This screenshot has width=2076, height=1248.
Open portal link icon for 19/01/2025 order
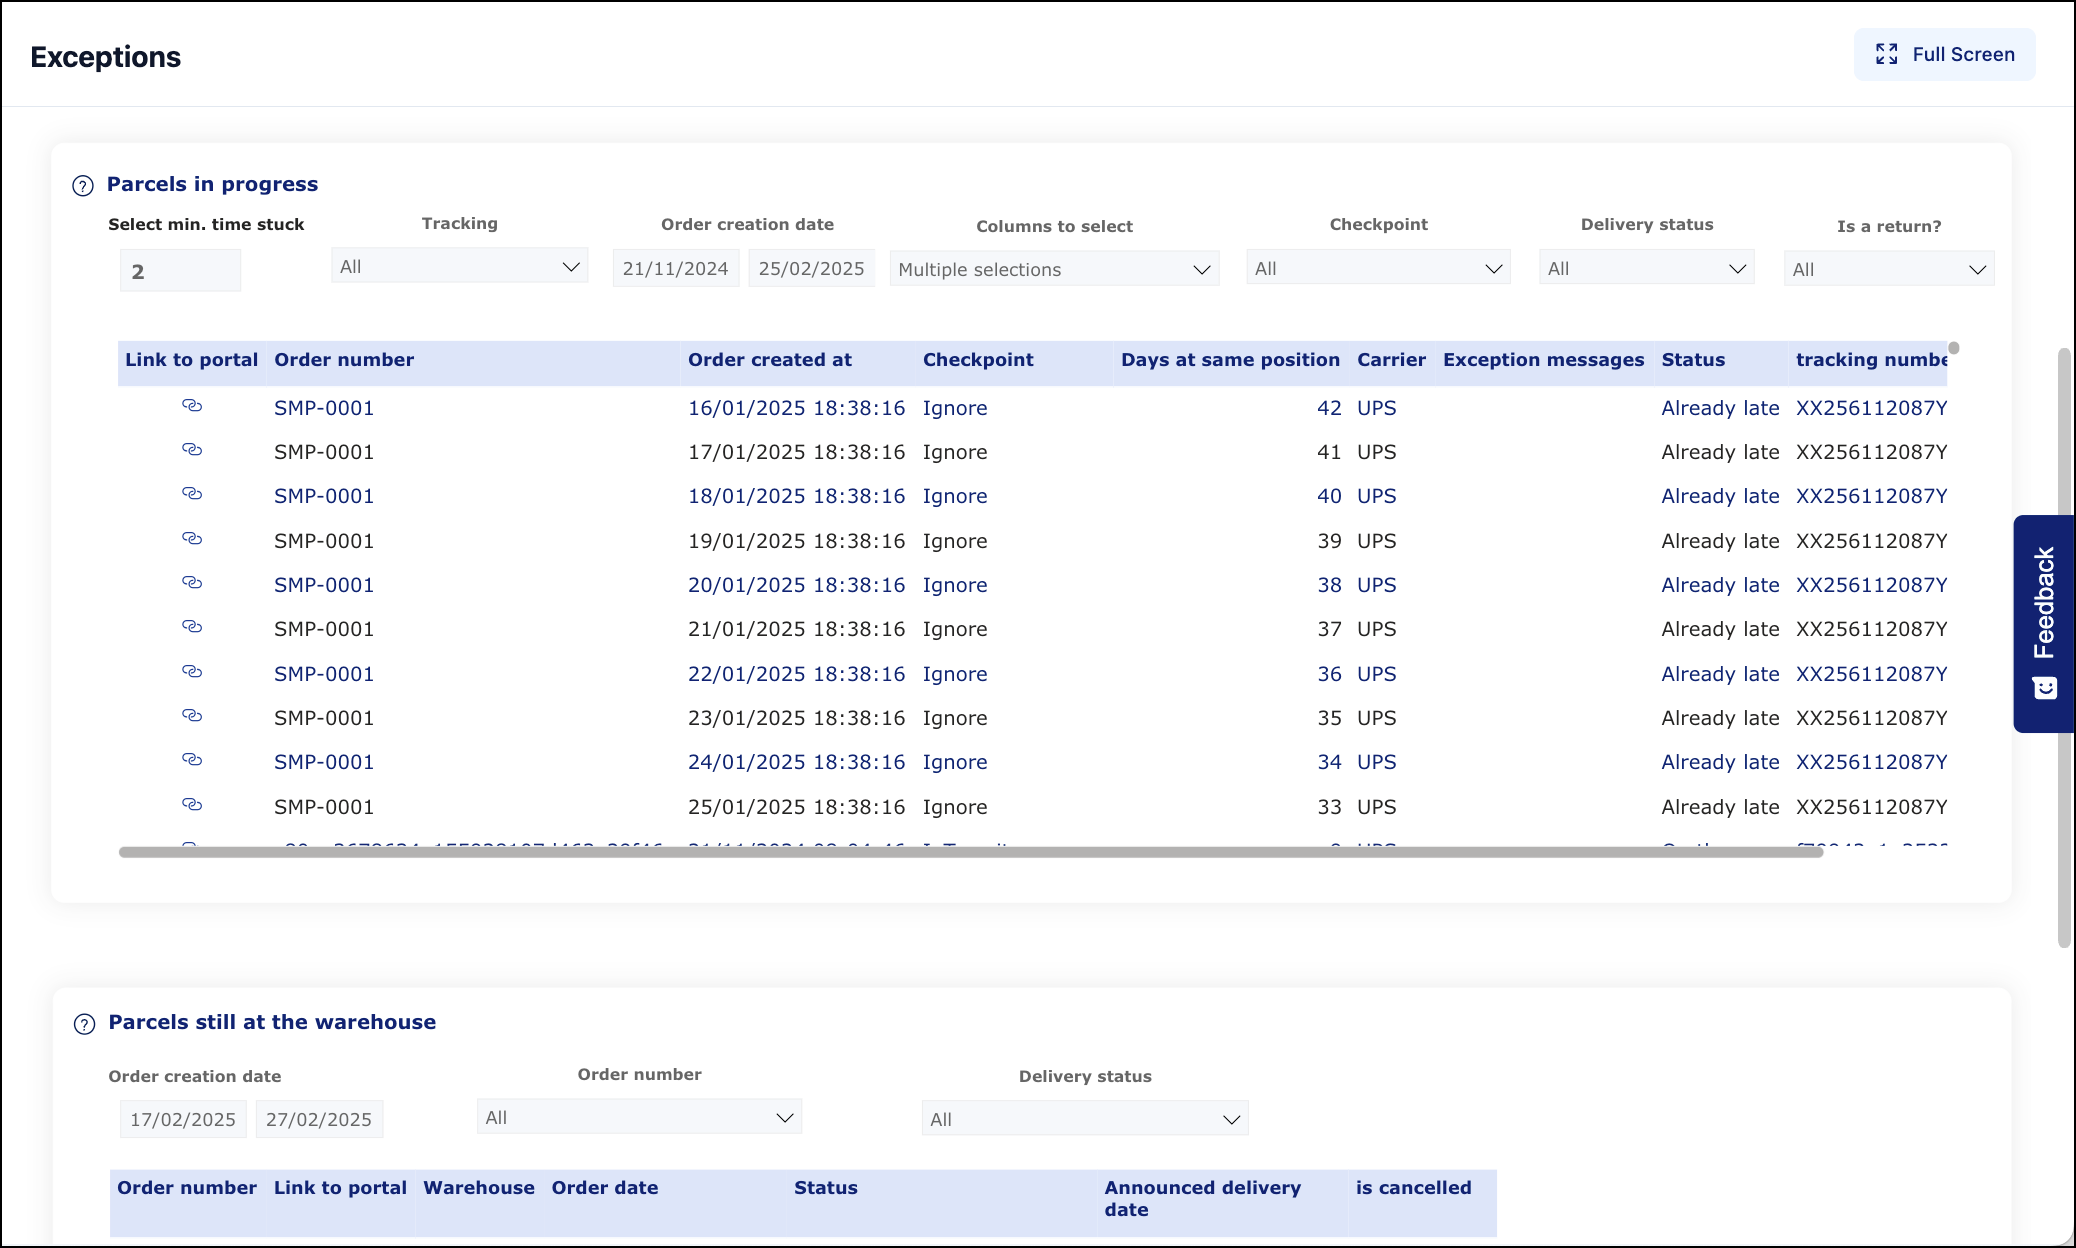tap(192, 539)
